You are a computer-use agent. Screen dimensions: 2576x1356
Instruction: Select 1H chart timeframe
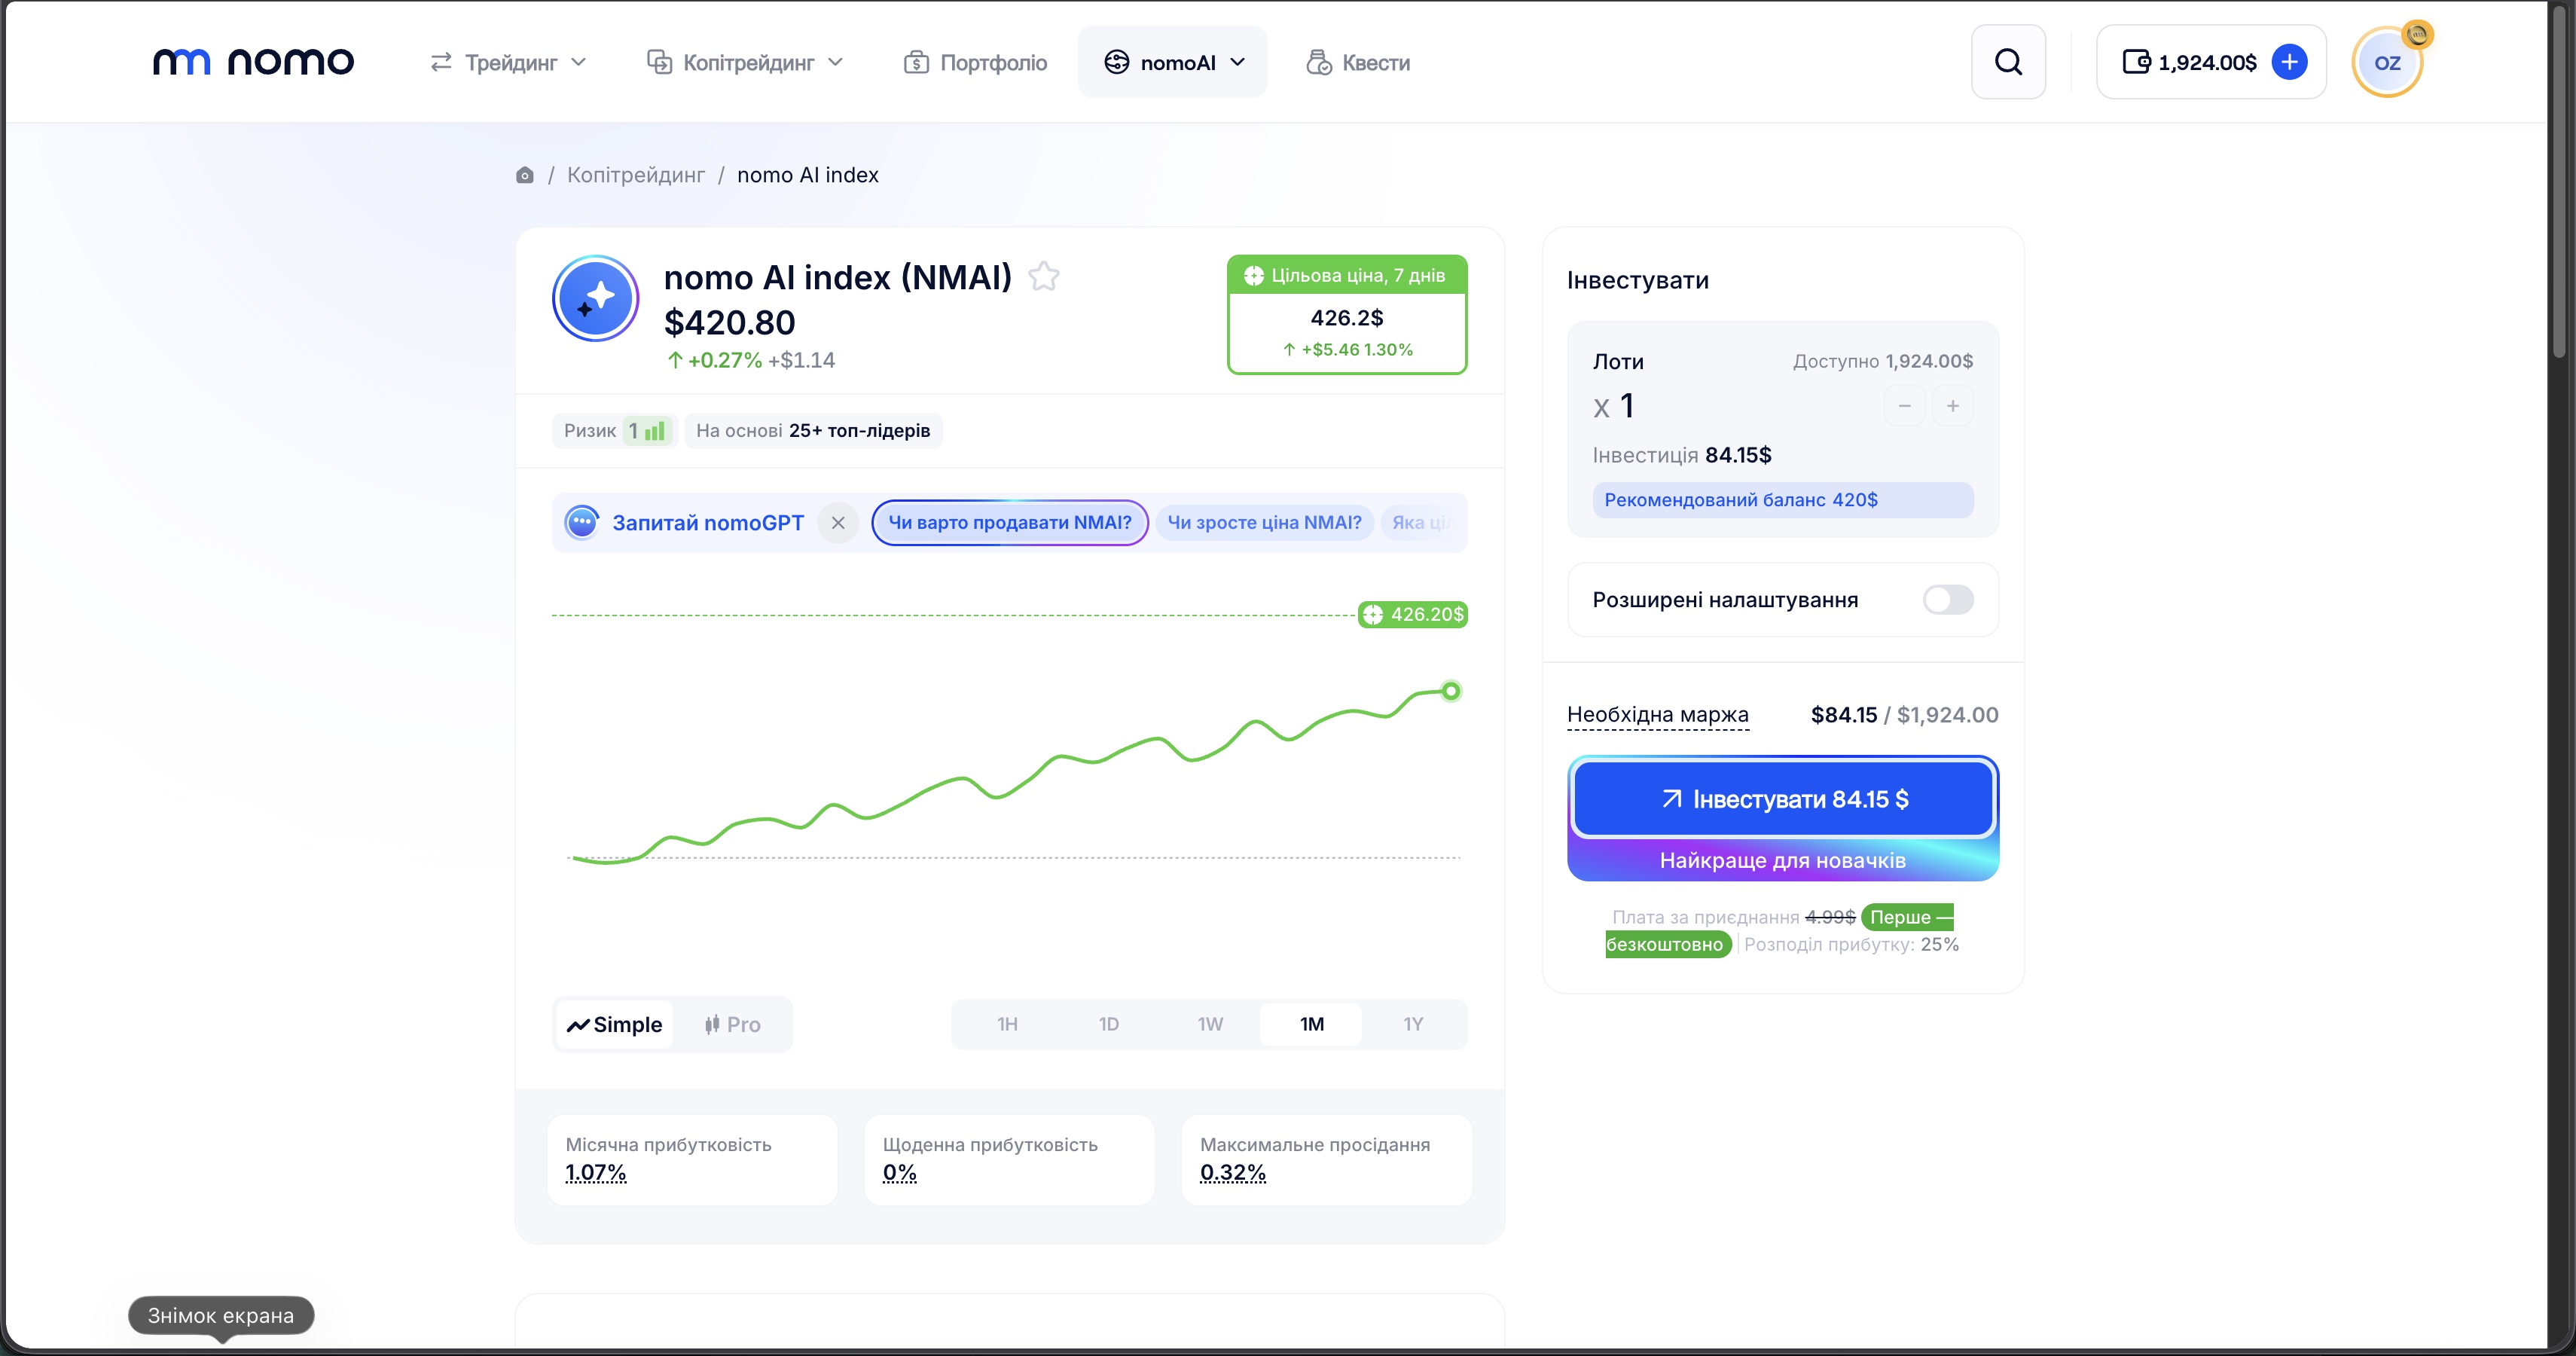tap(1007, 1024)
